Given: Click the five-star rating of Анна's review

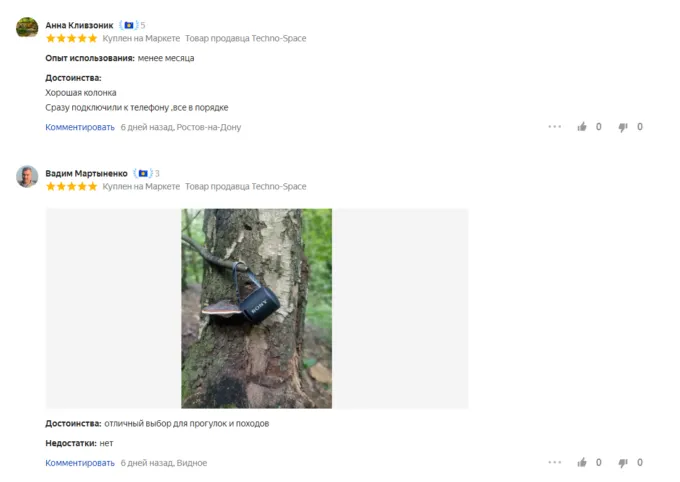Looking at the screenshot, I should [x=72, y=38].
